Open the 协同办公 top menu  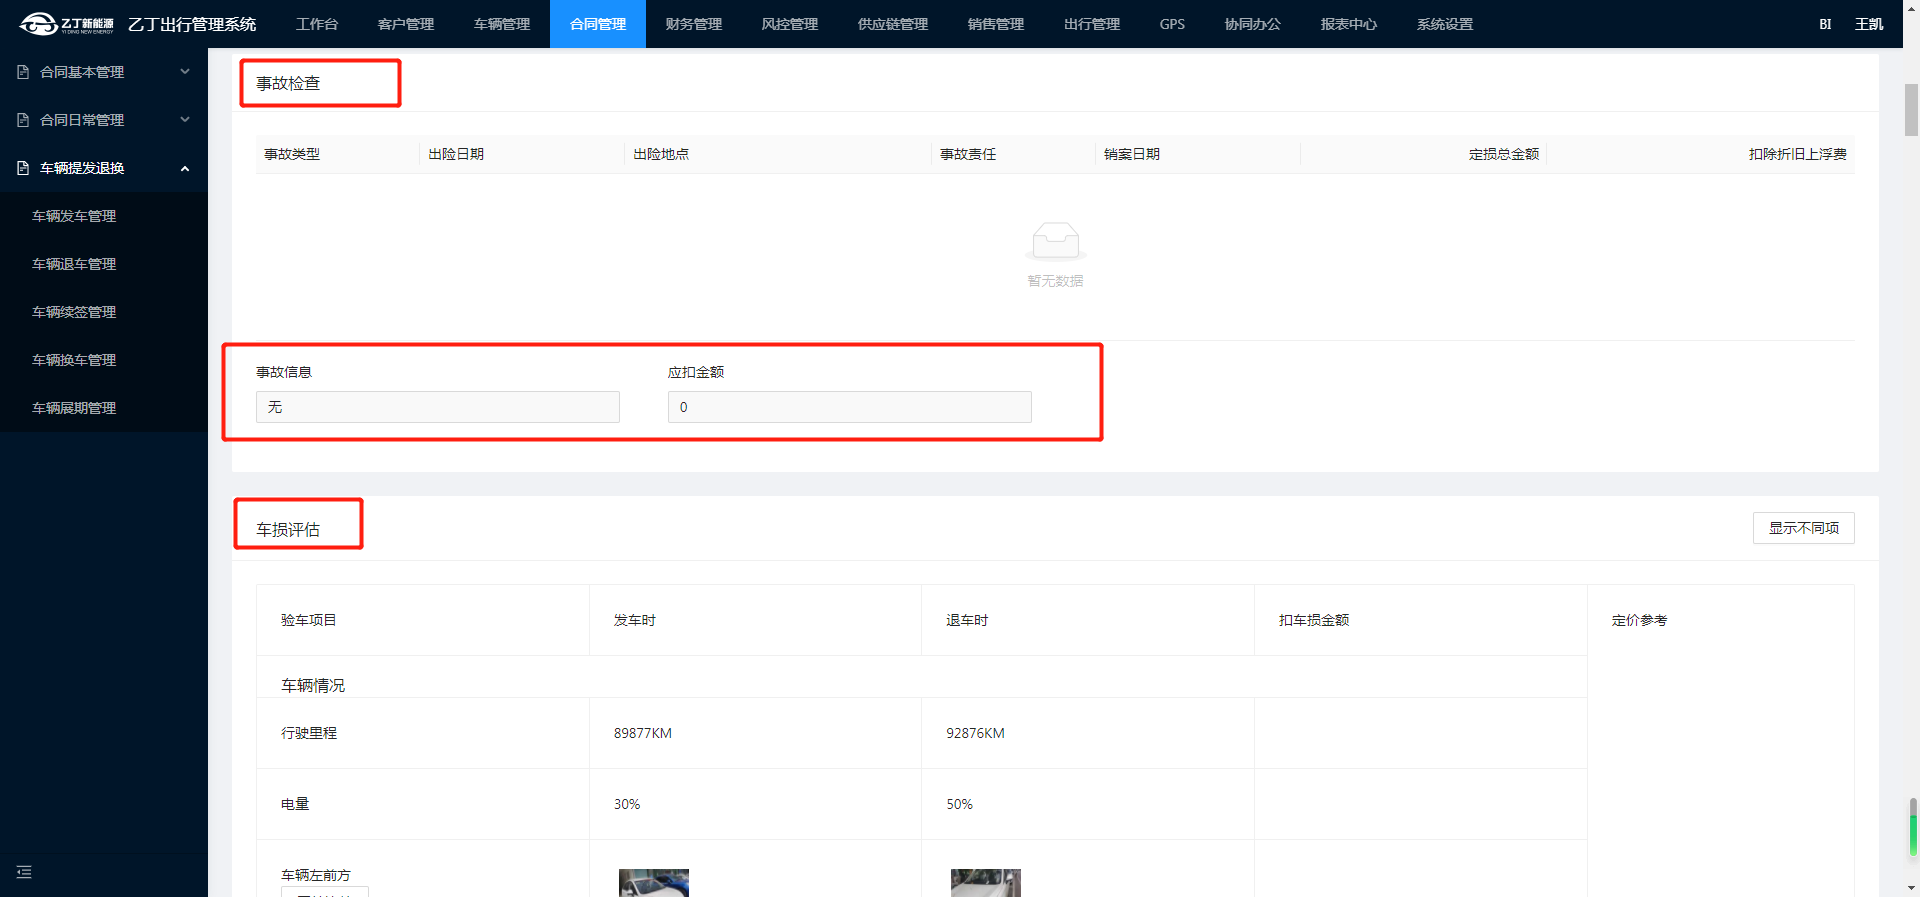click(x=1253, y=24)
